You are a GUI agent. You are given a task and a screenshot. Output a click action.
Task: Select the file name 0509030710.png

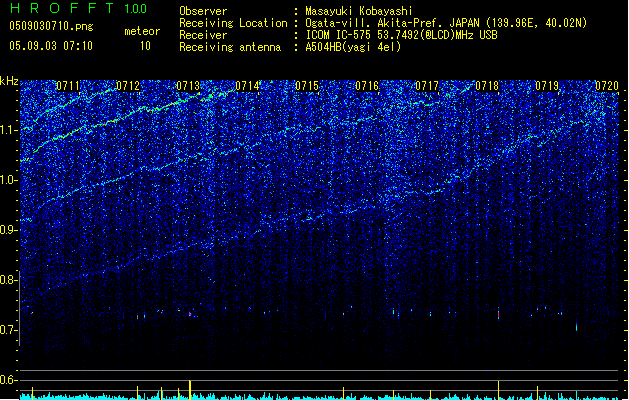pos(51,26)
